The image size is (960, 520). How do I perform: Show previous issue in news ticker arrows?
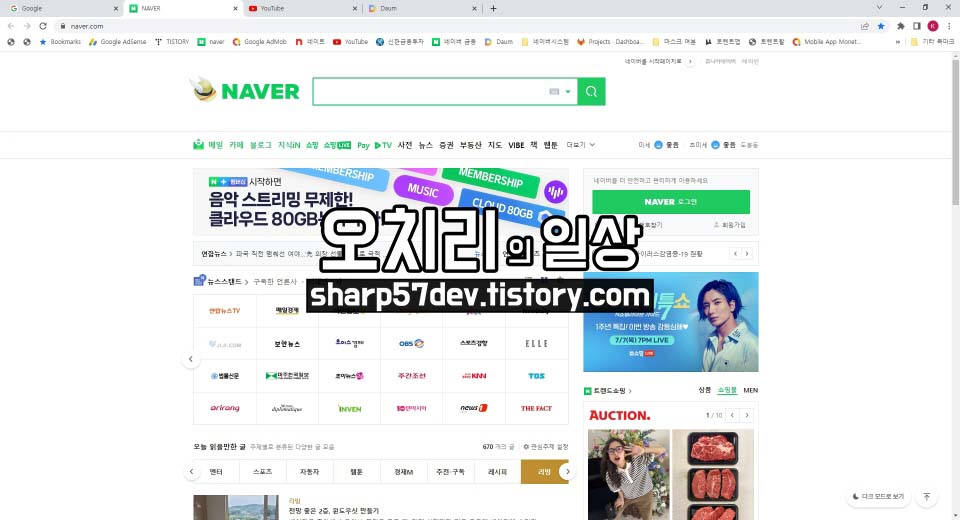pos(735,254)
